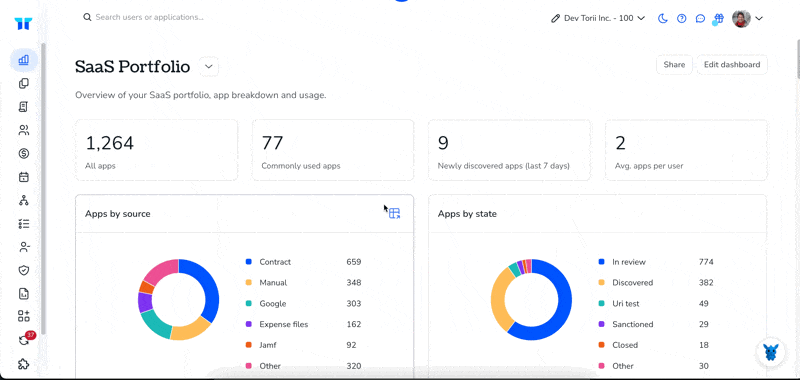800x380 pixels.
Task: Click the Sanctioned legend label
Action: coord(633,324)
